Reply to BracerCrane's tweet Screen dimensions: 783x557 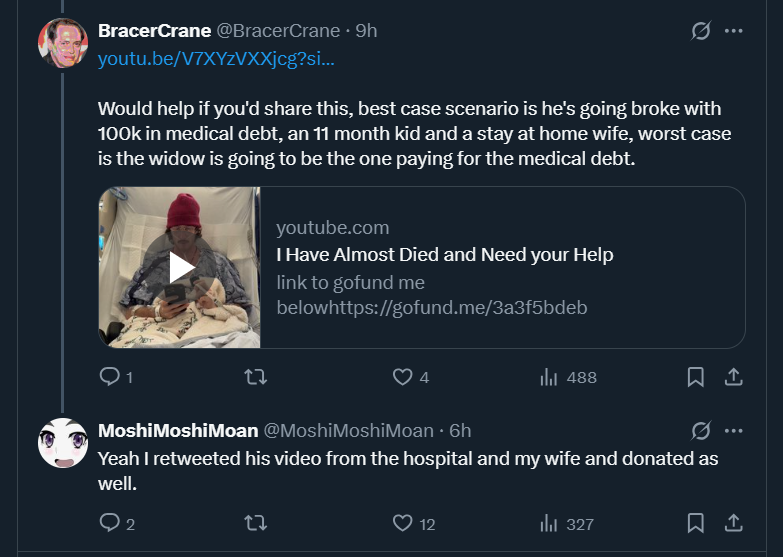coord(110,377)
